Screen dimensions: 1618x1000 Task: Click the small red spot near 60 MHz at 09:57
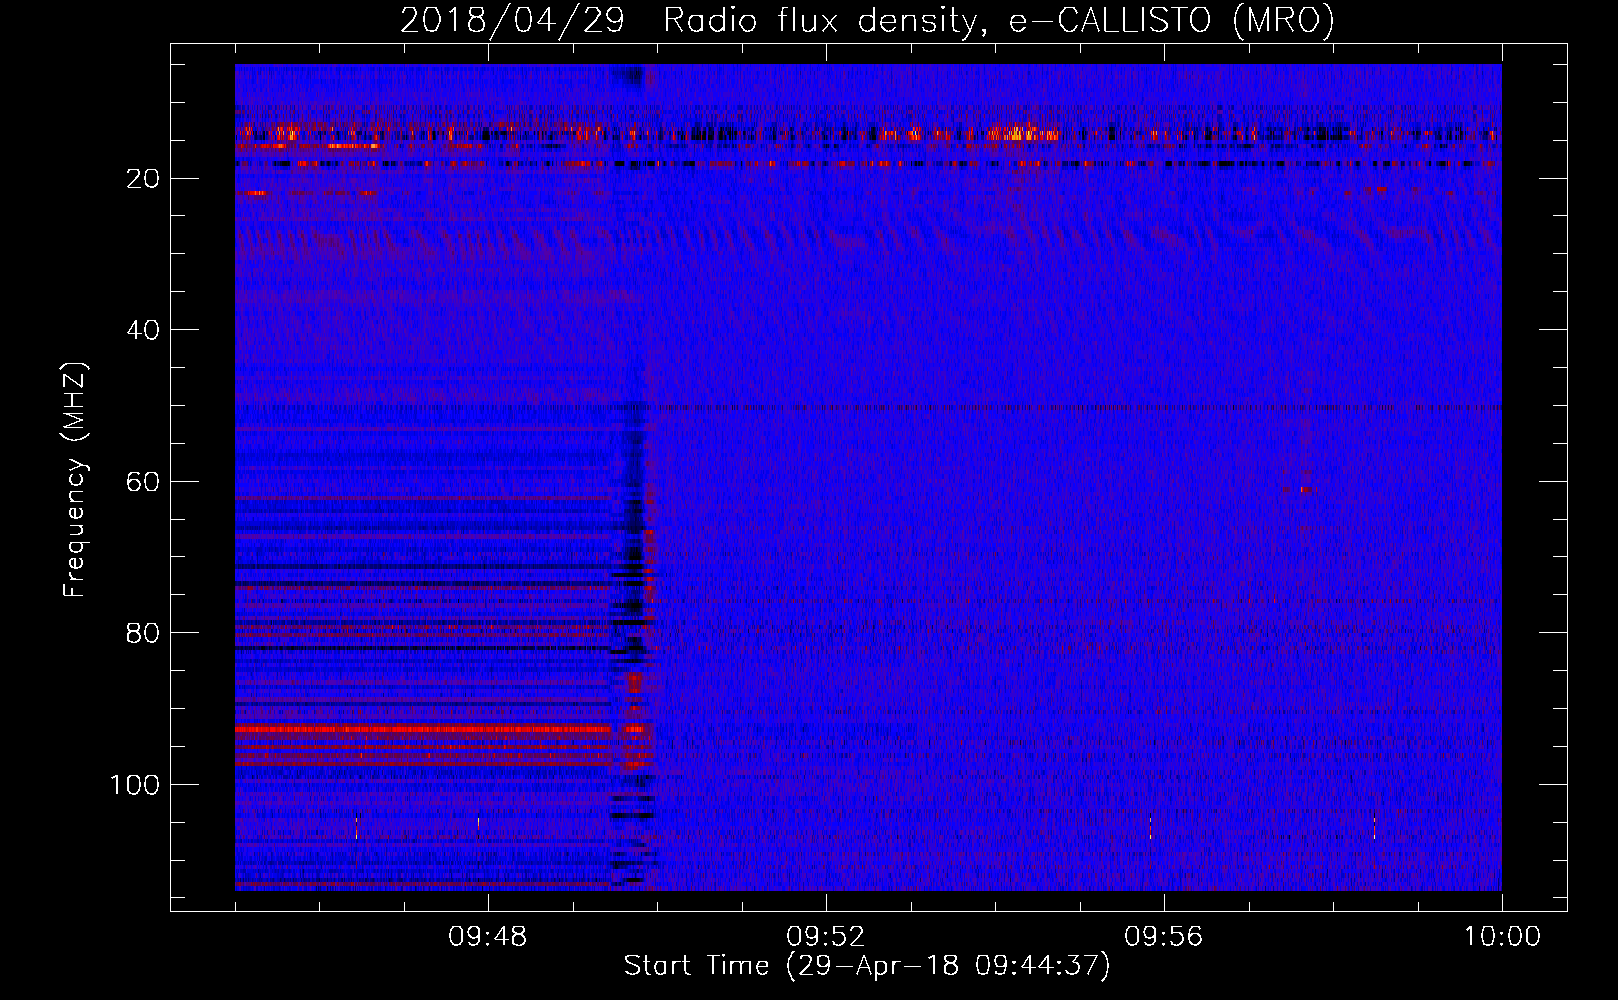(1306, 489)
